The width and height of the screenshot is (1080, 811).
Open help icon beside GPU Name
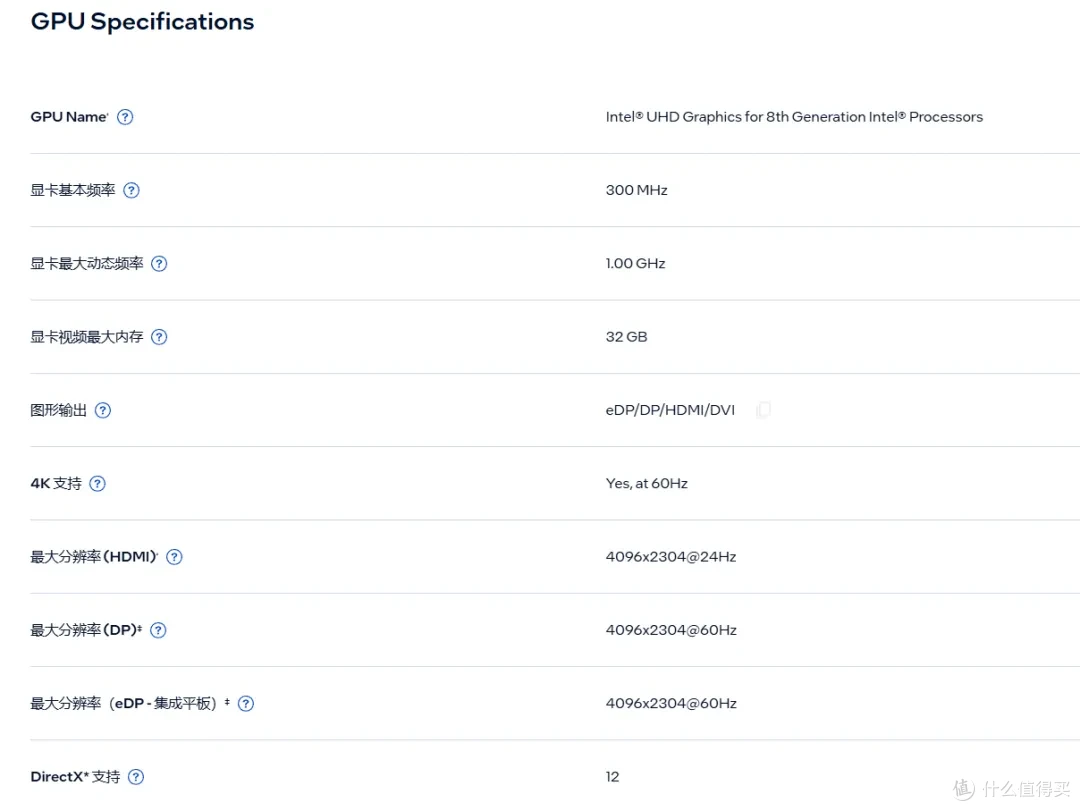click(125, 117)
